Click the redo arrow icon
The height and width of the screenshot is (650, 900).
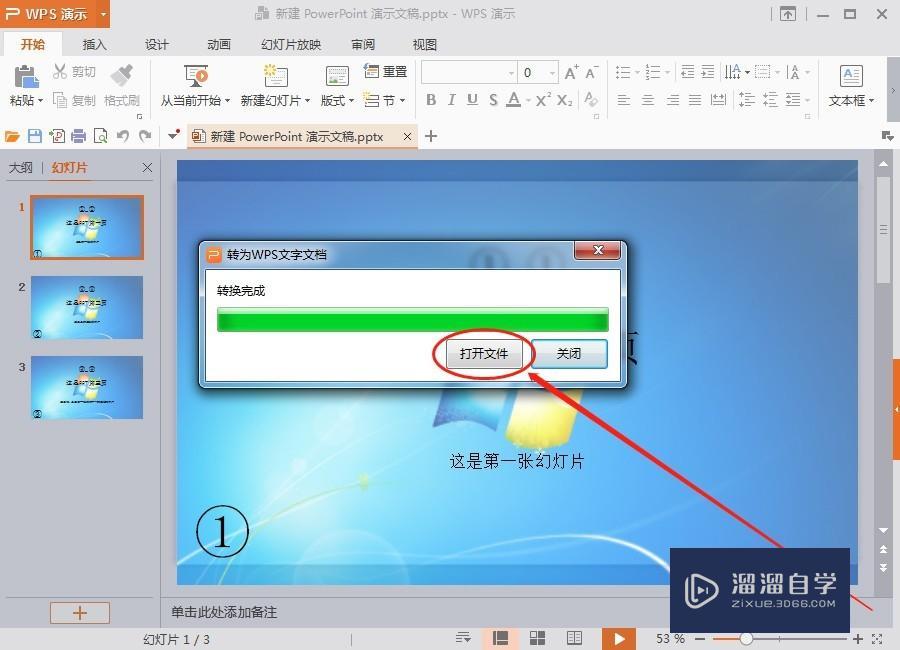145,136
